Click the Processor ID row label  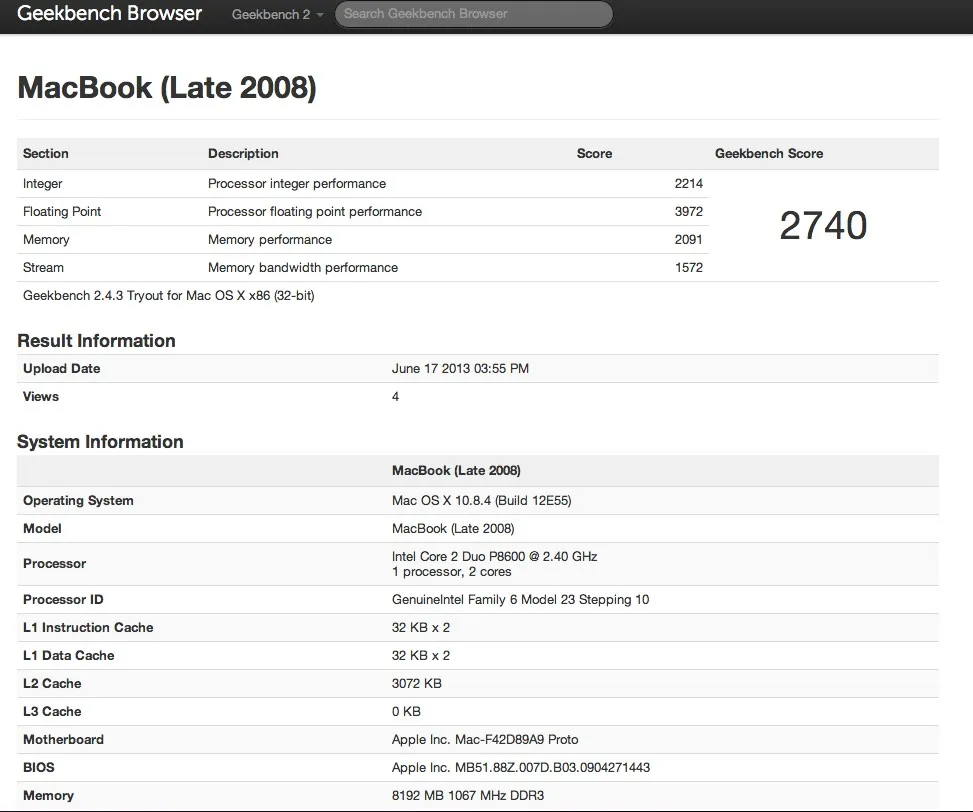pos(63,599)
